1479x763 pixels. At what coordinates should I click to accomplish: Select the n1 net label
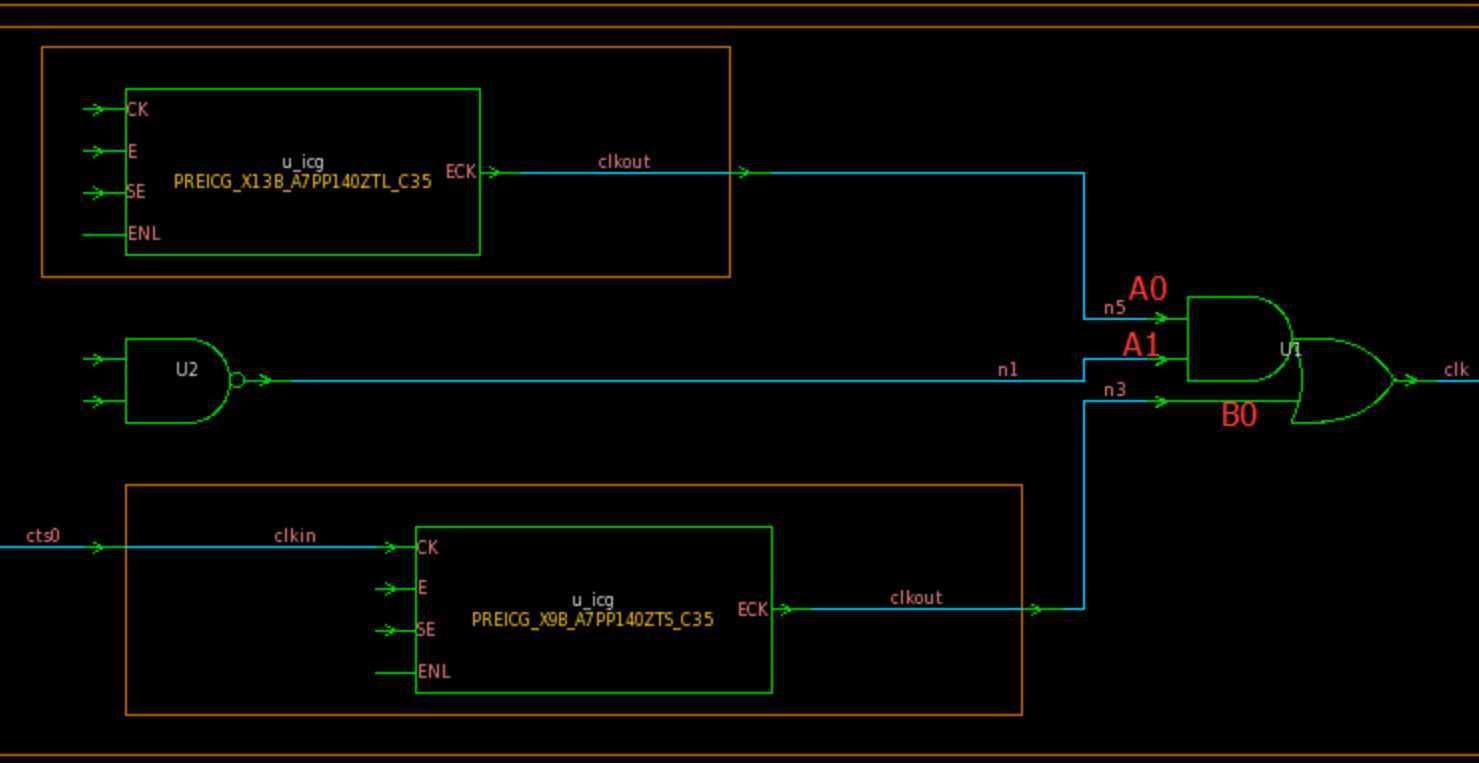(x=1008, y=370)
